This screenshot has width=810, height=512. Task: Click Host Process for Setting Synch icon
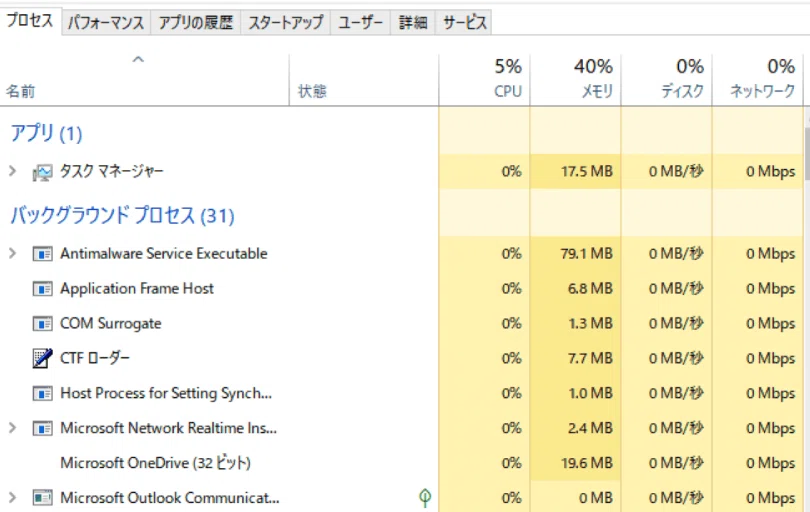(x=42, y=394)
